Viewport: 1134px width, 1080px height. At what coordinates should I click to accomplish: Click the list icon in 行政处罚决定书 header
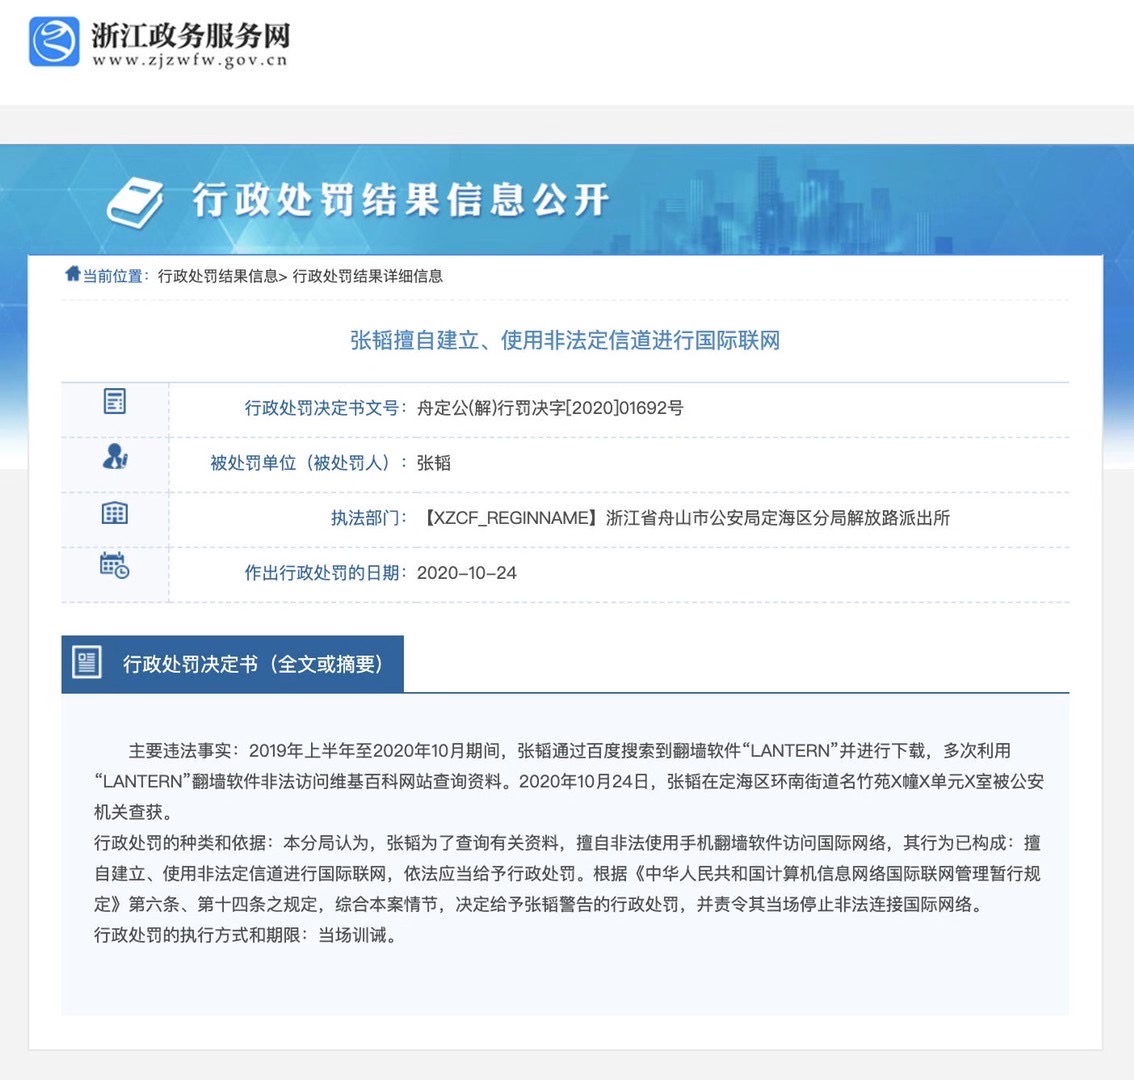pyautogui.click(x=87, y=663)
